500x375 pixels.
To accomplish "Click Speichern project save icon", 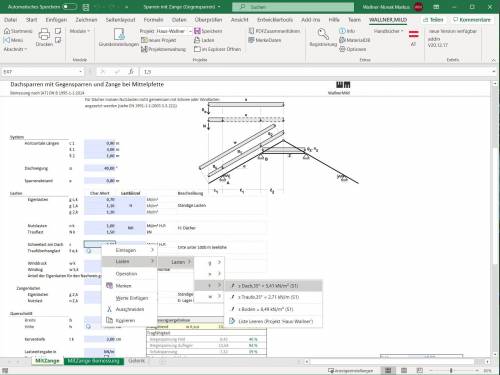I will tap(197, 31).
